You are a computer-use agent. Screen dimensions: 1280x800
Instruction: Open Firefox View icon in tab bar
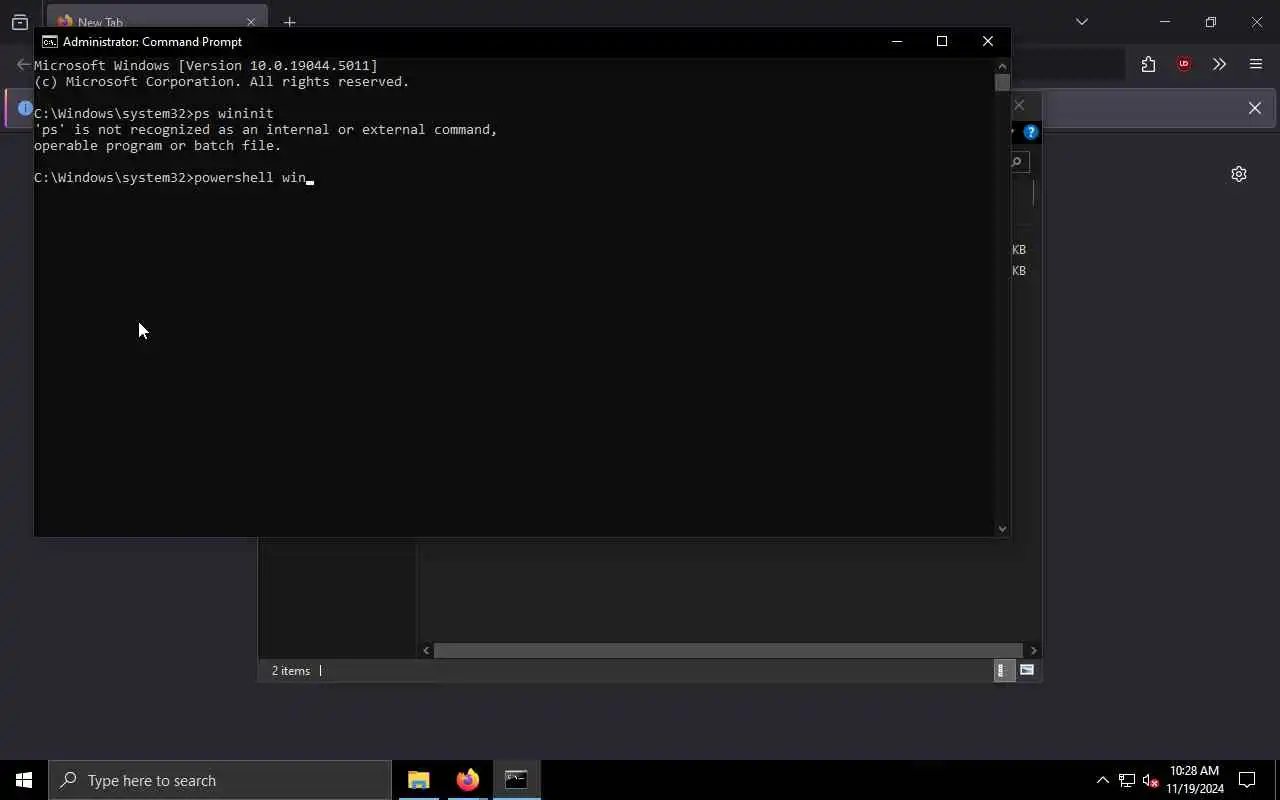point(20,22)
